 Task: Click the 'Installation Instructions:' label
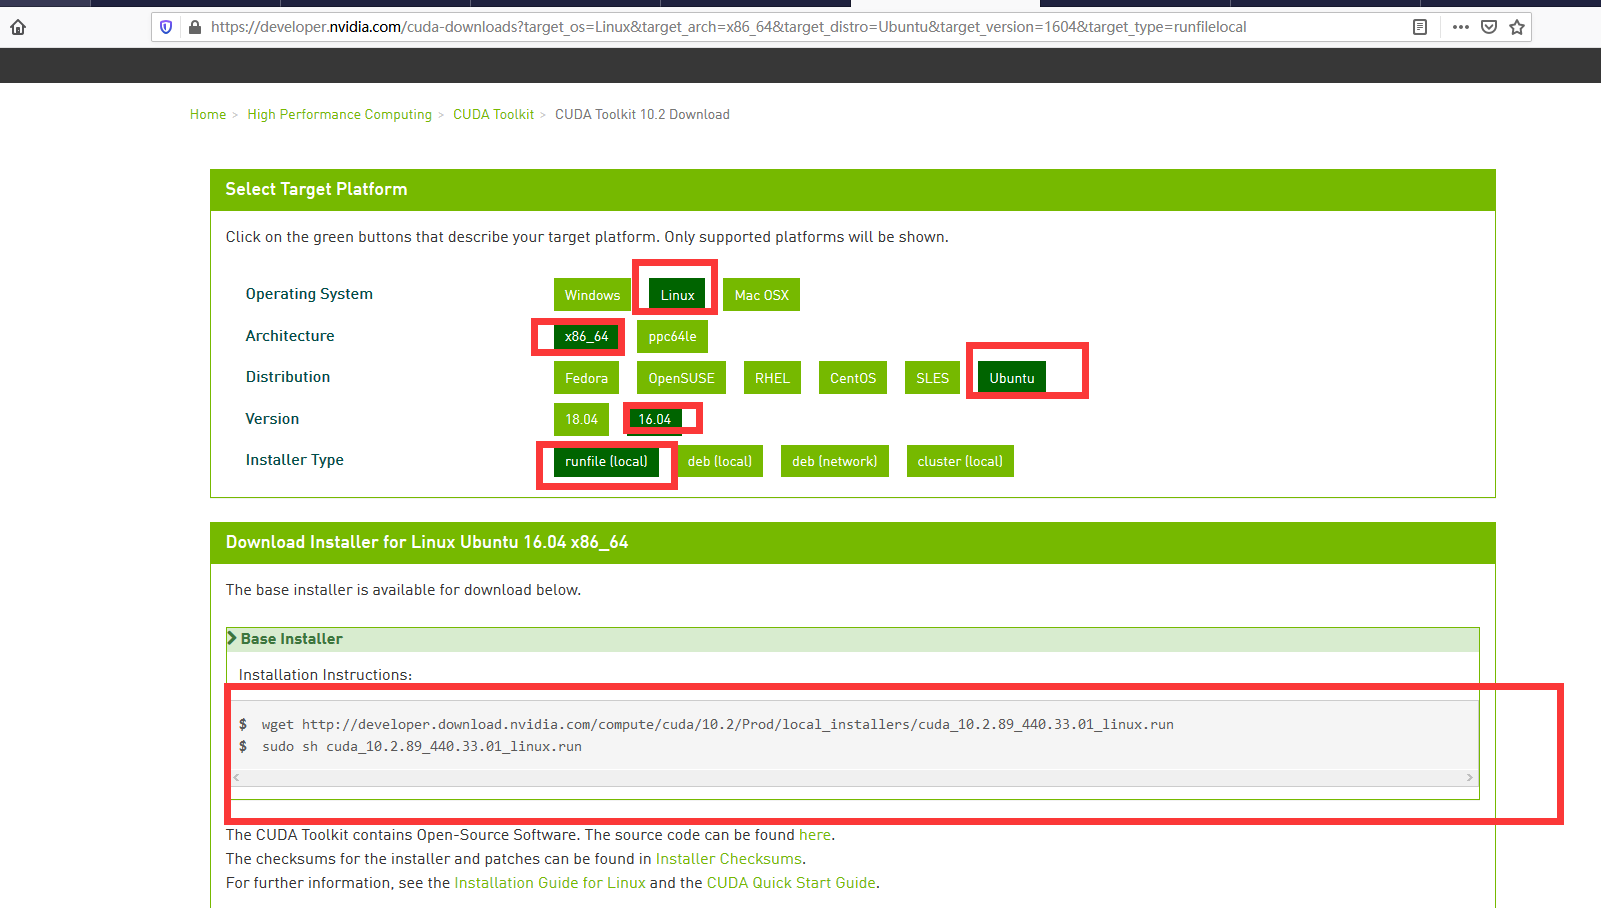point(325,675)
